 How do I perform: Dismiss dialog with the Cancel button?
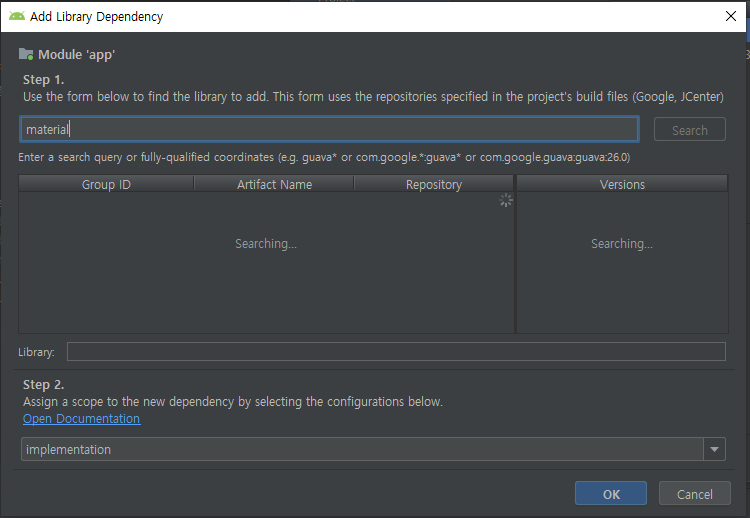[695, 493]
